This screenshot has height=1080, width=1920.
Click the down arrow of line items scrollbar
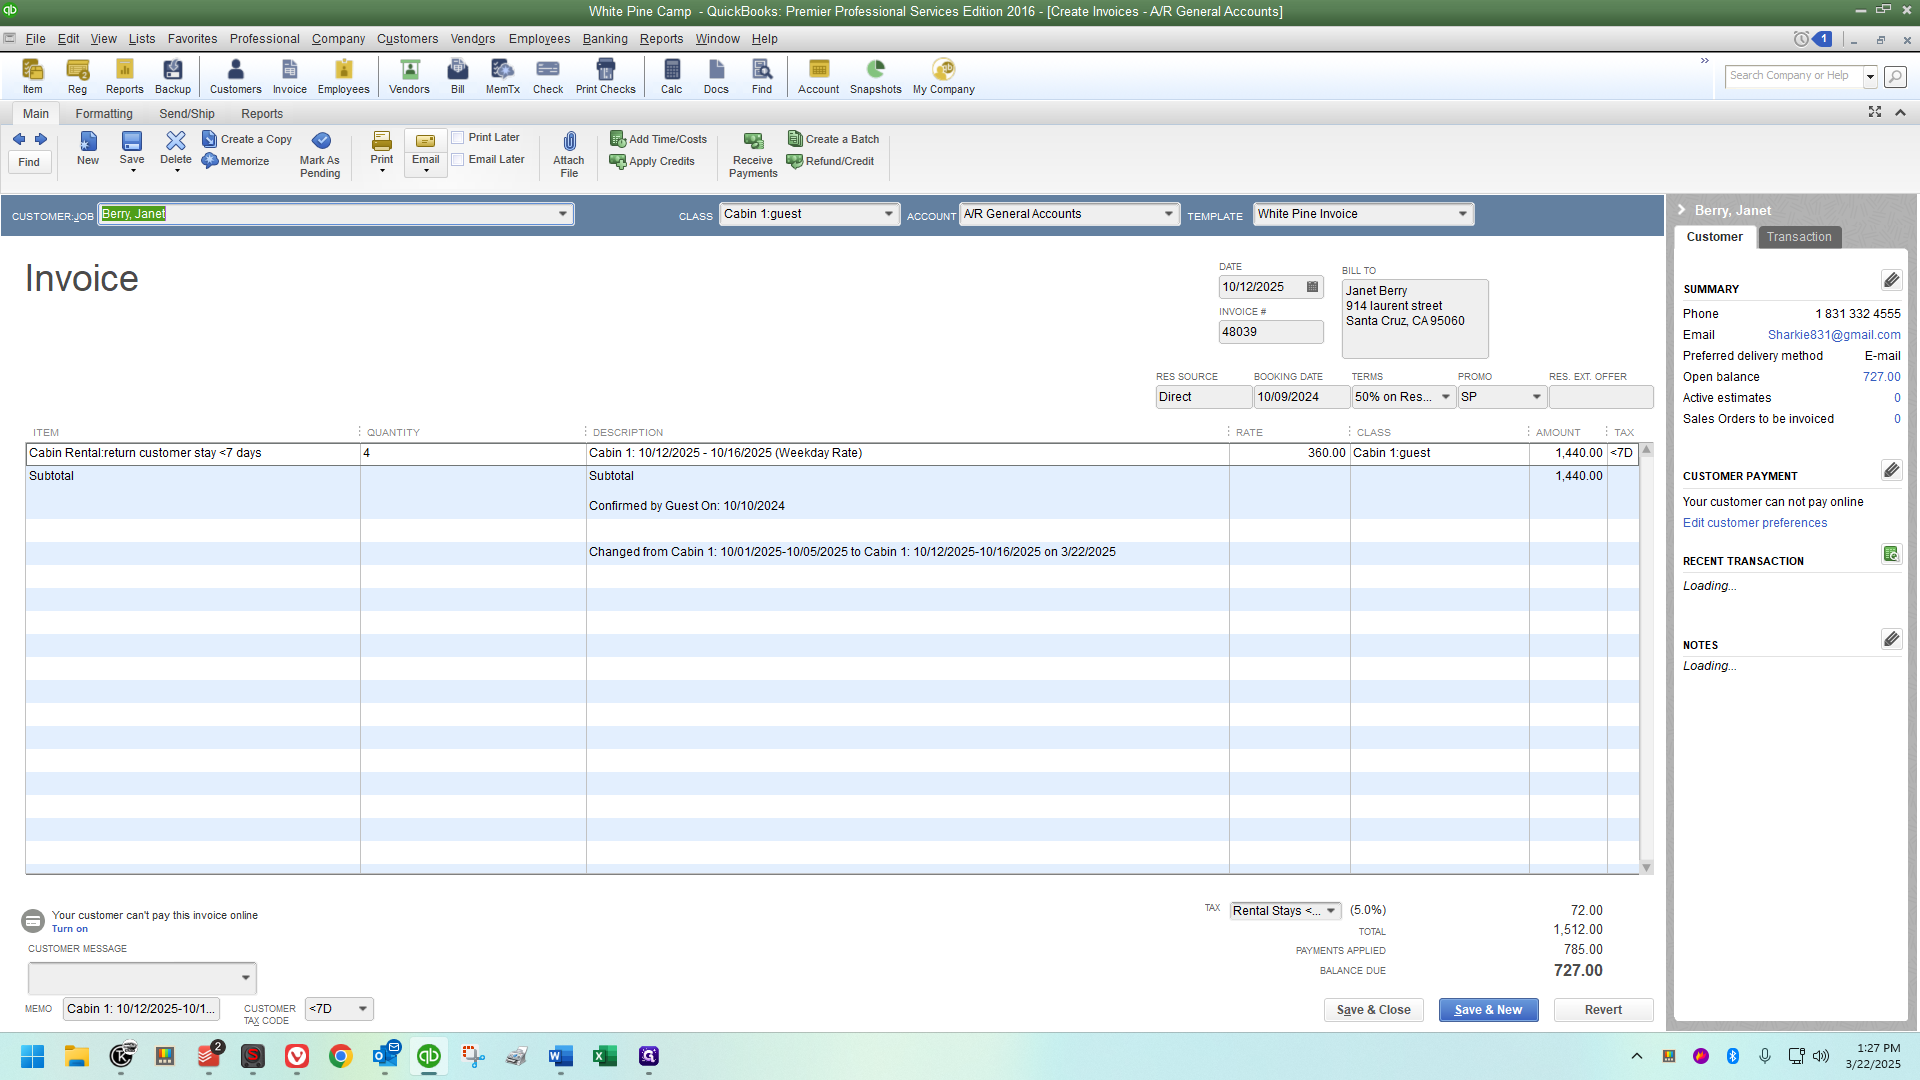[1646, 867]
